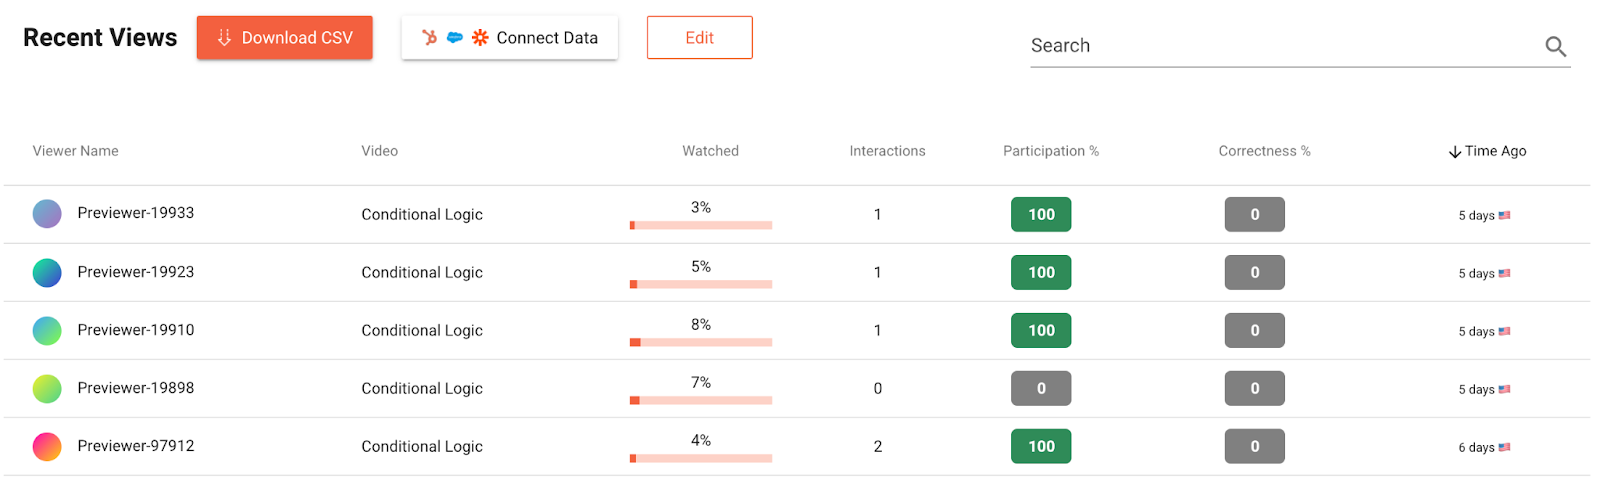Click the 8% watched progress bar
The height and width of the screenshot is (477, 1600).
tap(701, 342)
